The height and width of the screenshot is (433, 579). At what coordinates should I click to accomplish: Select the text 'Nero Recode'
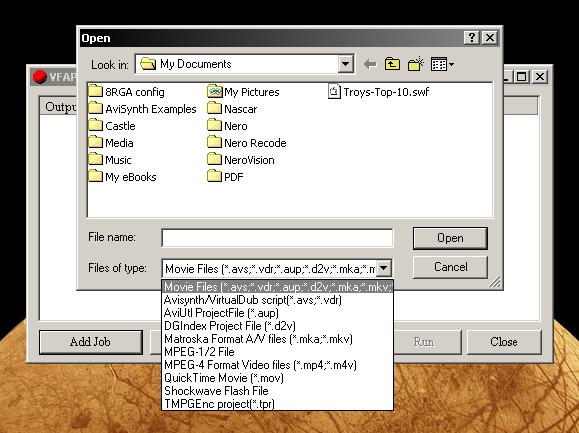255,143
